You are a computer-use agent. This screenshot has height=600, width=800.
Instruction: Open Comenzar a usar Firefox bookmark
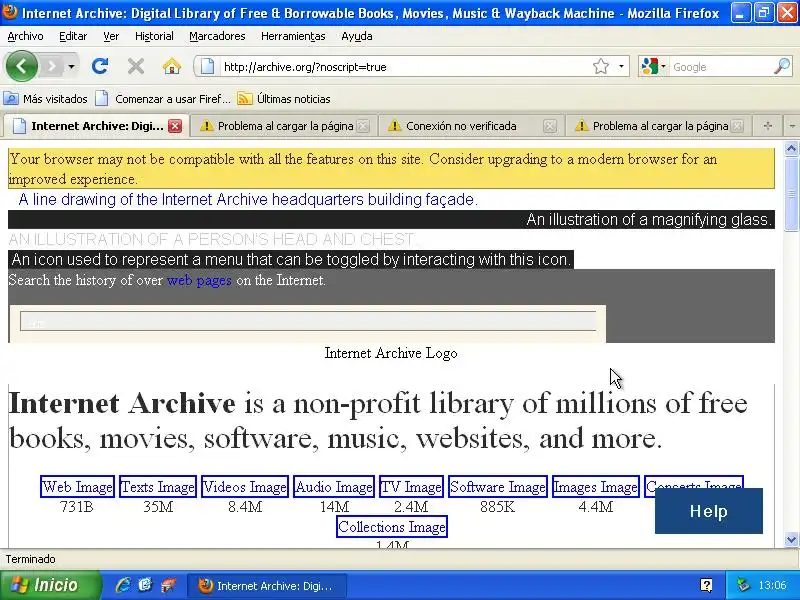[163, 99]
